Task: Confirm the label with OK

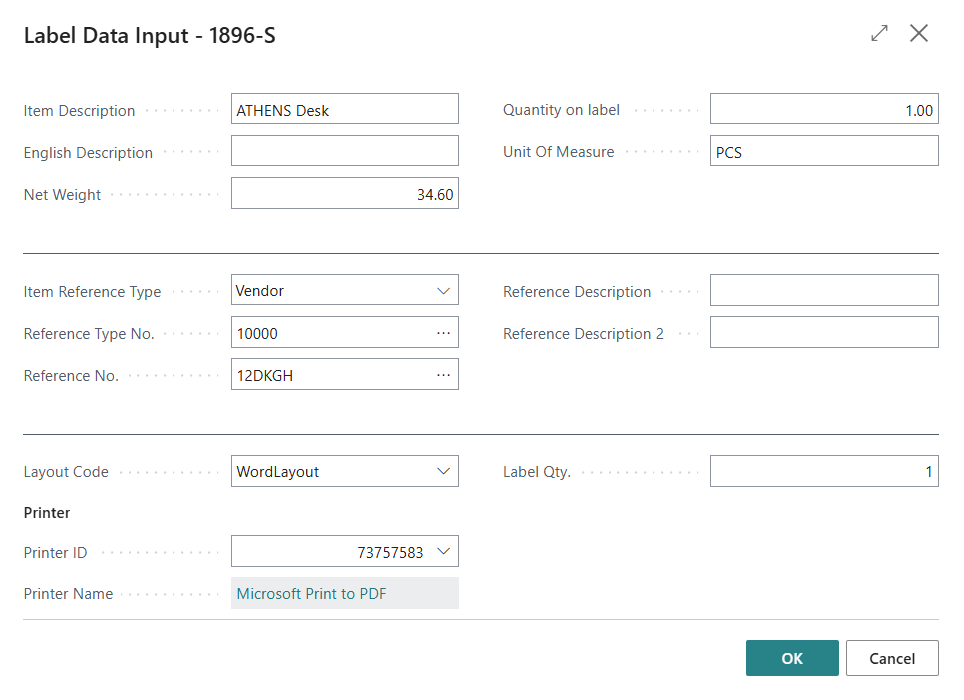Action: pyautogui.click(x=791, y=658)
